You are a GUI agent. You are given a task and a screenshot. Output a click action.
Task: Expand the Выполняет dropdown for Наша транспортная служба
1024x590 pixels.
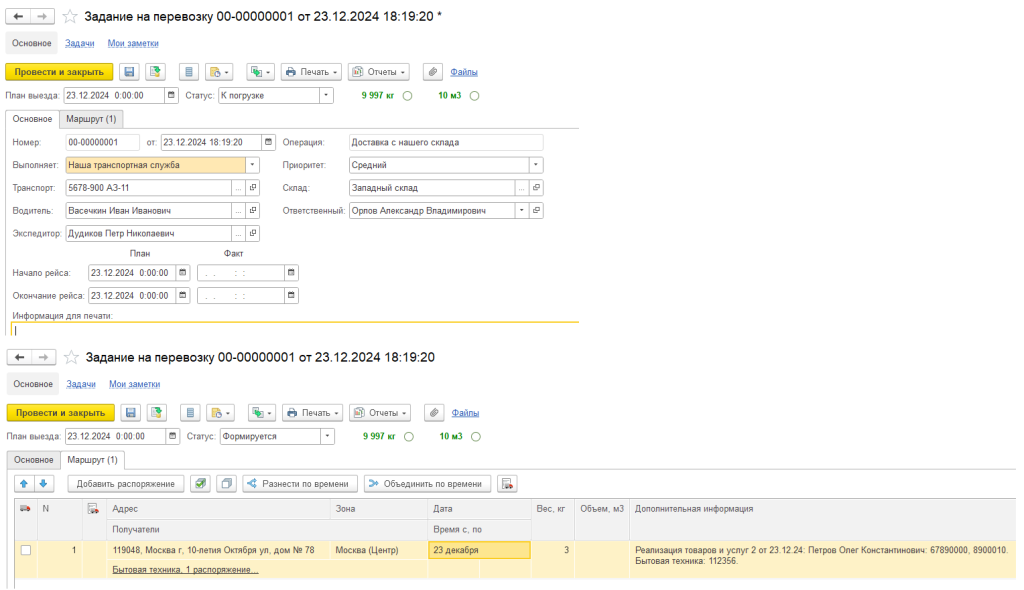pyautogui.click(x=252, y=165)
